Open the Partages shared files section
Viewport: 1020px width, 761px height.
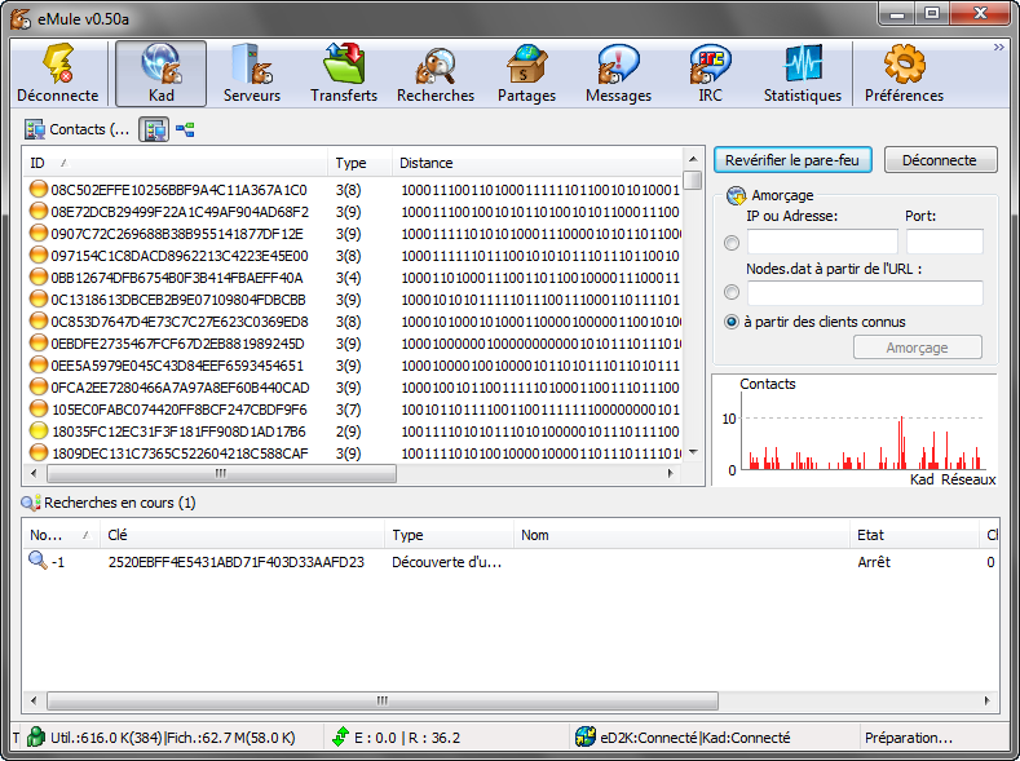pyautogui.click(x=526, y=73)
